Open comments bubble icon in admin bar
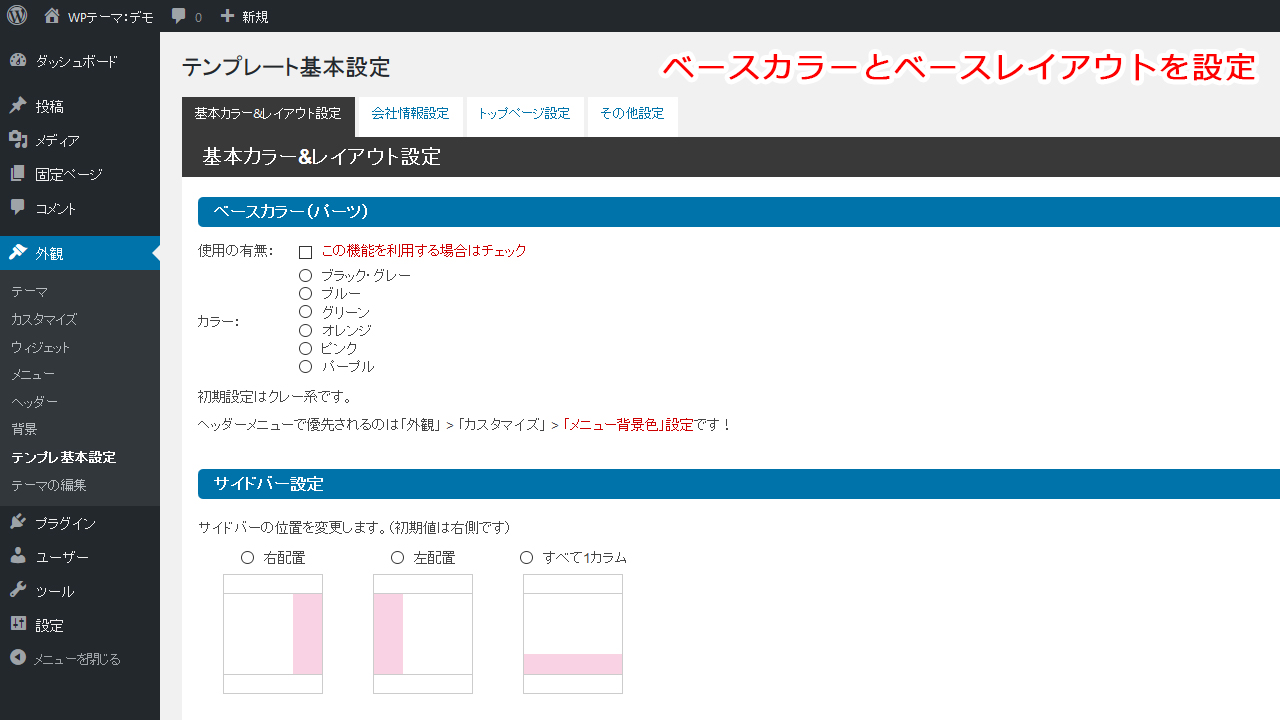Viewport: 1280px width, 720px height. [179, 16]
